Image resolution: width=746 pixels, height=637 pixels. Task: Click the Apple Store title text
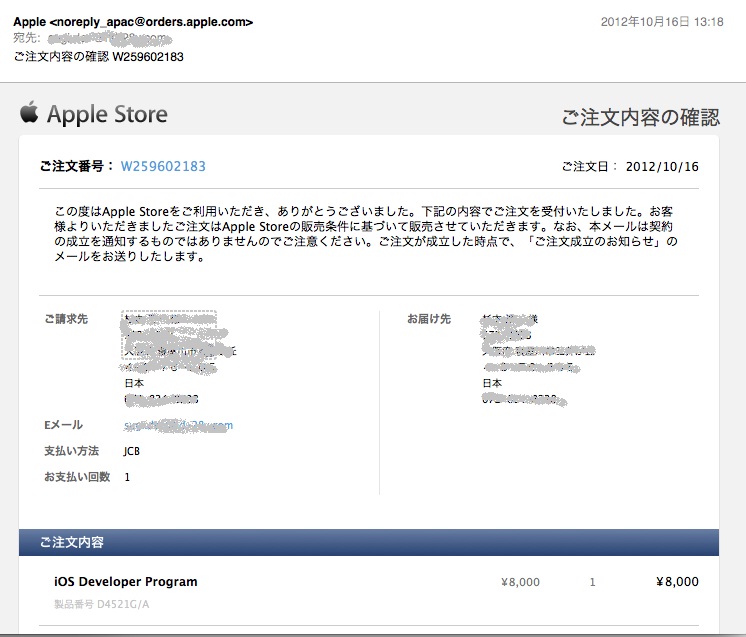pyautogui.click(x=107, y=114)
